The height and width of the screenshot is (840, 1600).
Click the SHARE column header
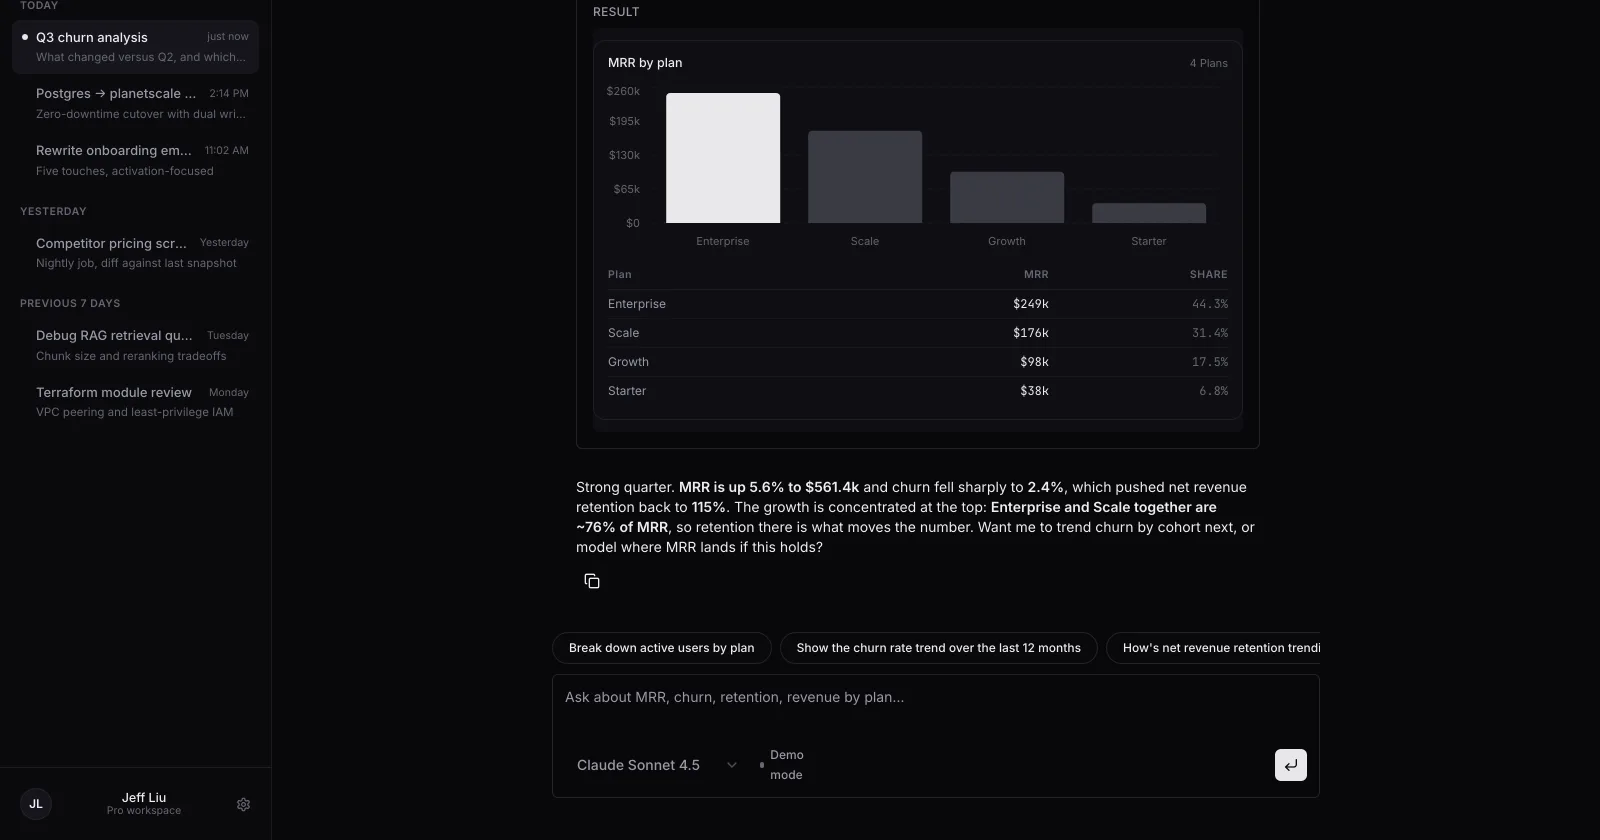(x=1208, y=274)
